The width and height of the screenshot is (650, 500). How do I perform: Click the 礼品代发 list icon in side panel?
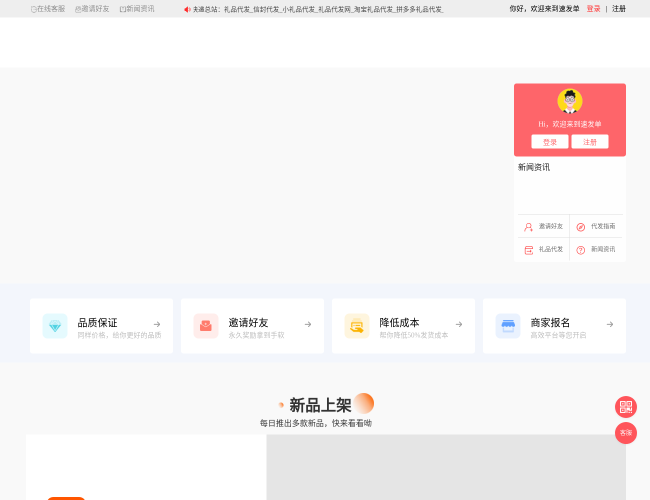(x=529, y=250)
